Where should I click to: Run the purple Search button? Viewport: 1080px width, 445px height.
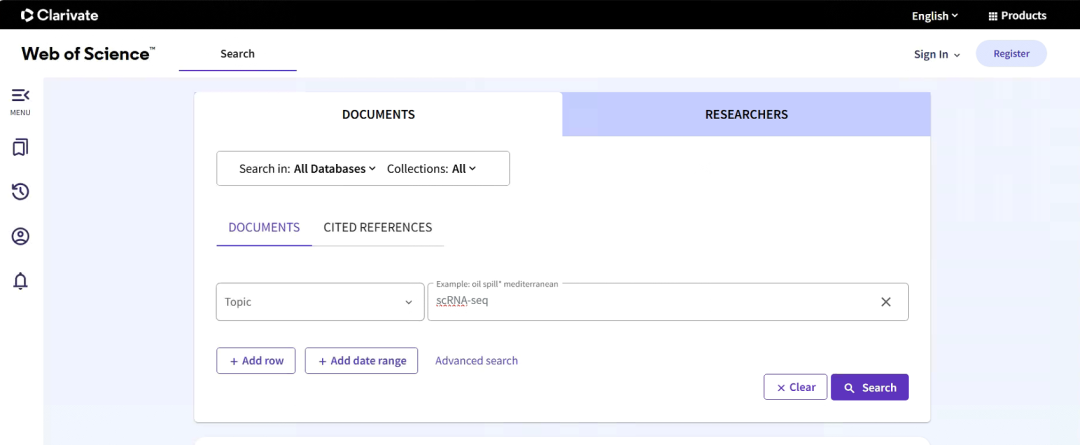click(x=870, y=387)
